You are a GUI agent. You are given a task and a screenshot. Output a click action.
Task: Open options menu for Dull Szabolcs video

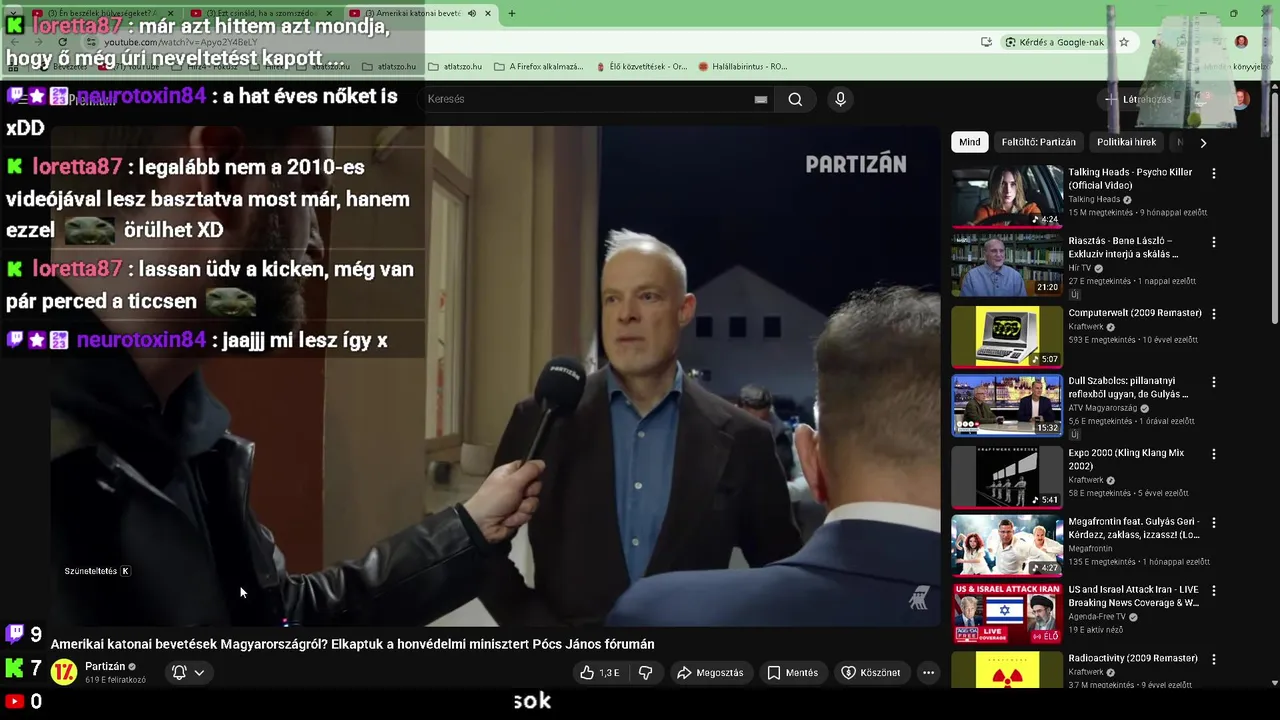[1214, 382]
